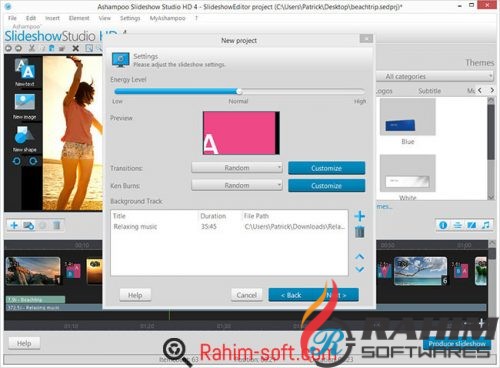Click the main window Help button
Screen dimensions: 500x368
click(24, 343)
